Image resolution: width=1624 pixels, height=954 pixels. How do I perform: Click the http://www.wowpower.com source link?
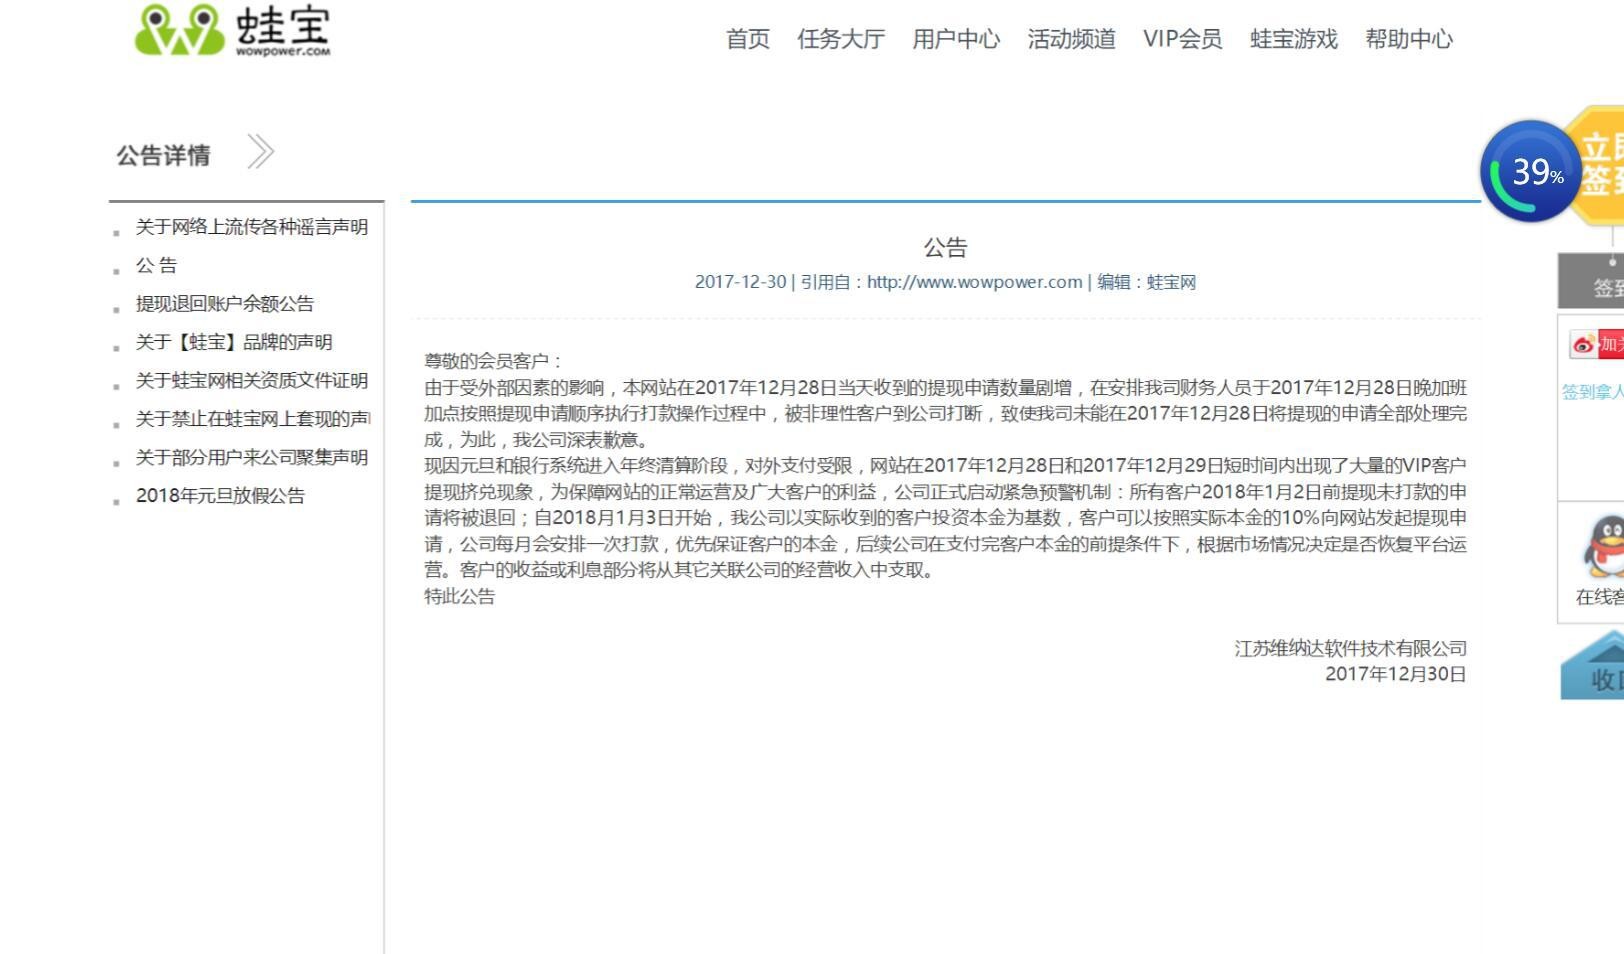(974, 282)
